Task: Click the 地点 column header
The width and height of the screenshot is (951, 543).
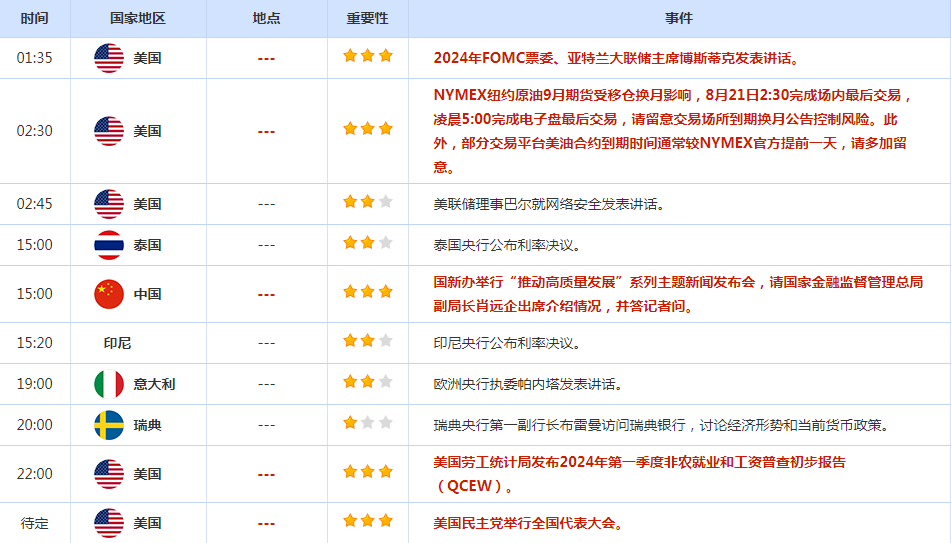Action: click(x=266, y=18)
